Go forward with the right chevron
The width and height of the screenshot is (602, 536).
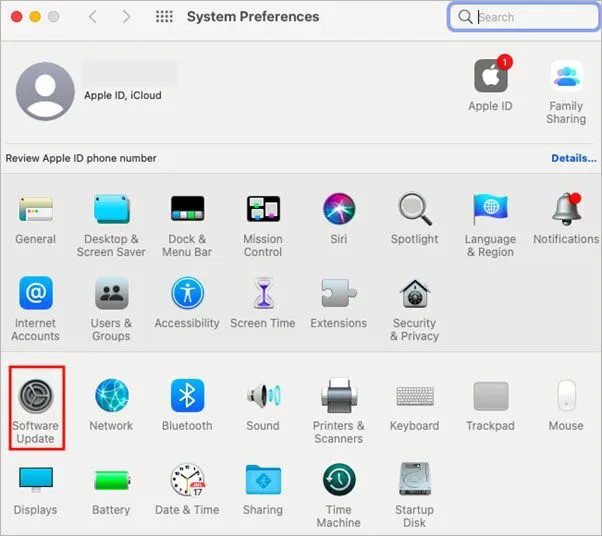click(x=126, y=17)
